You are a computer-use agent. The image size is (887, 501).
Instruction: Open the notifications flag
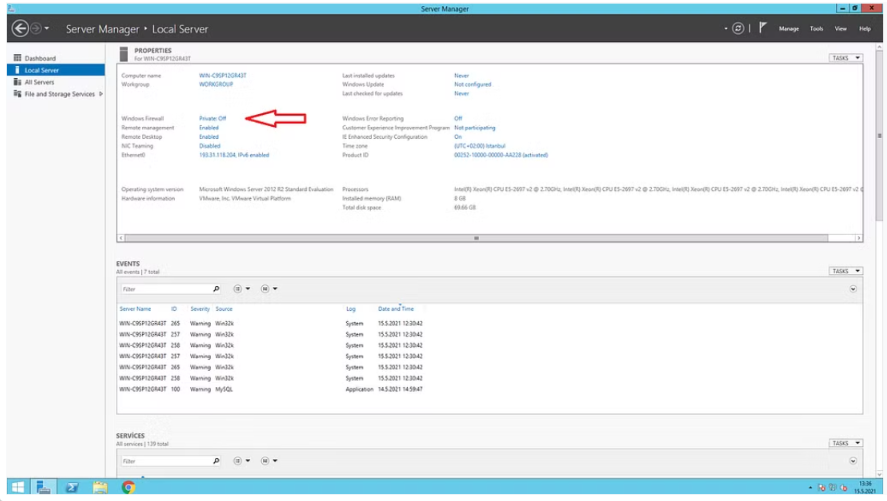[x=763, y=28]
